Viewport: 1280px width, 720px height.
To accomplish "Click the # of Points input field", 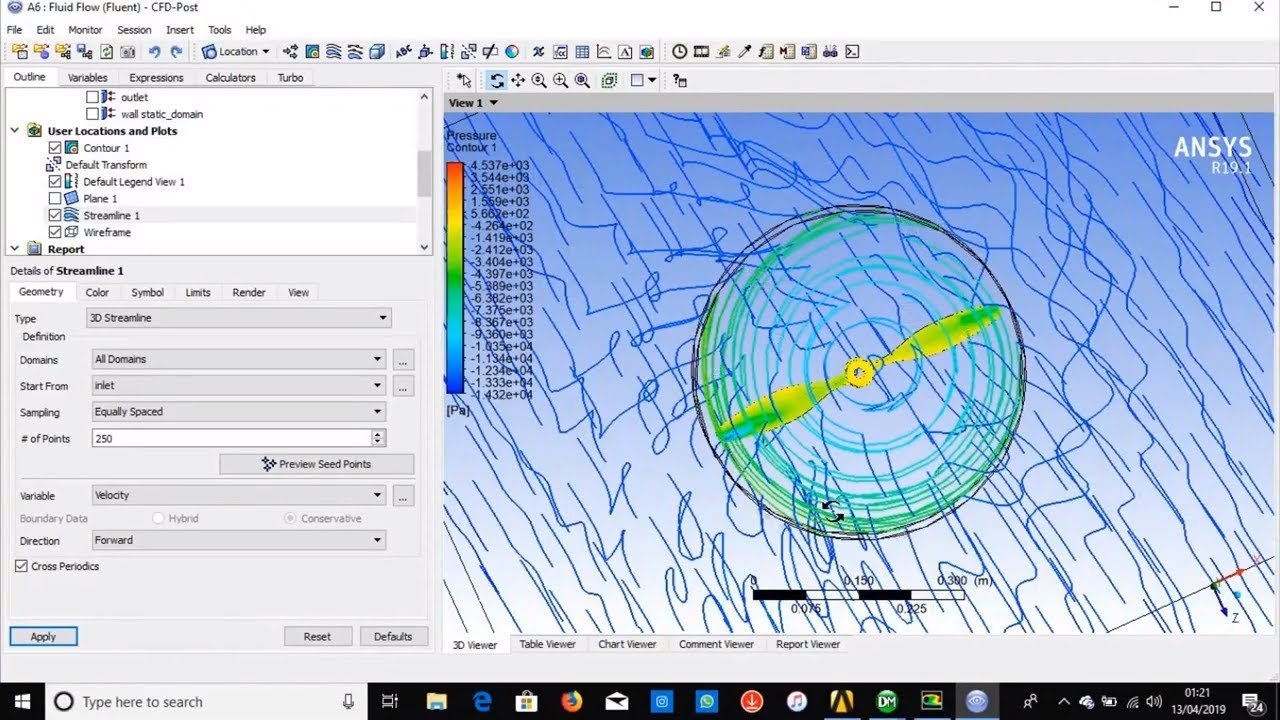I will point(231,438).
